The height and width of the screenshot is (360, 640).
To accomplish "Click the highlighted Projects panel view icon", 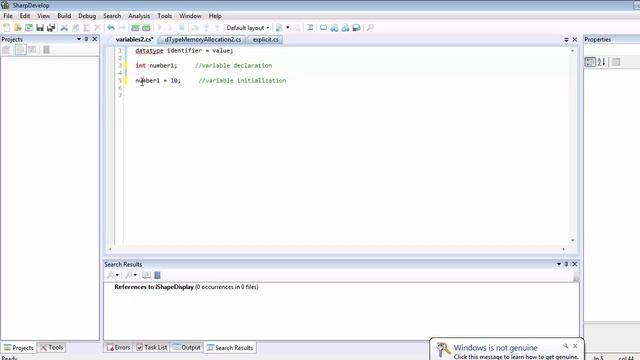I will pyautogui.click(x=20, y=50).
